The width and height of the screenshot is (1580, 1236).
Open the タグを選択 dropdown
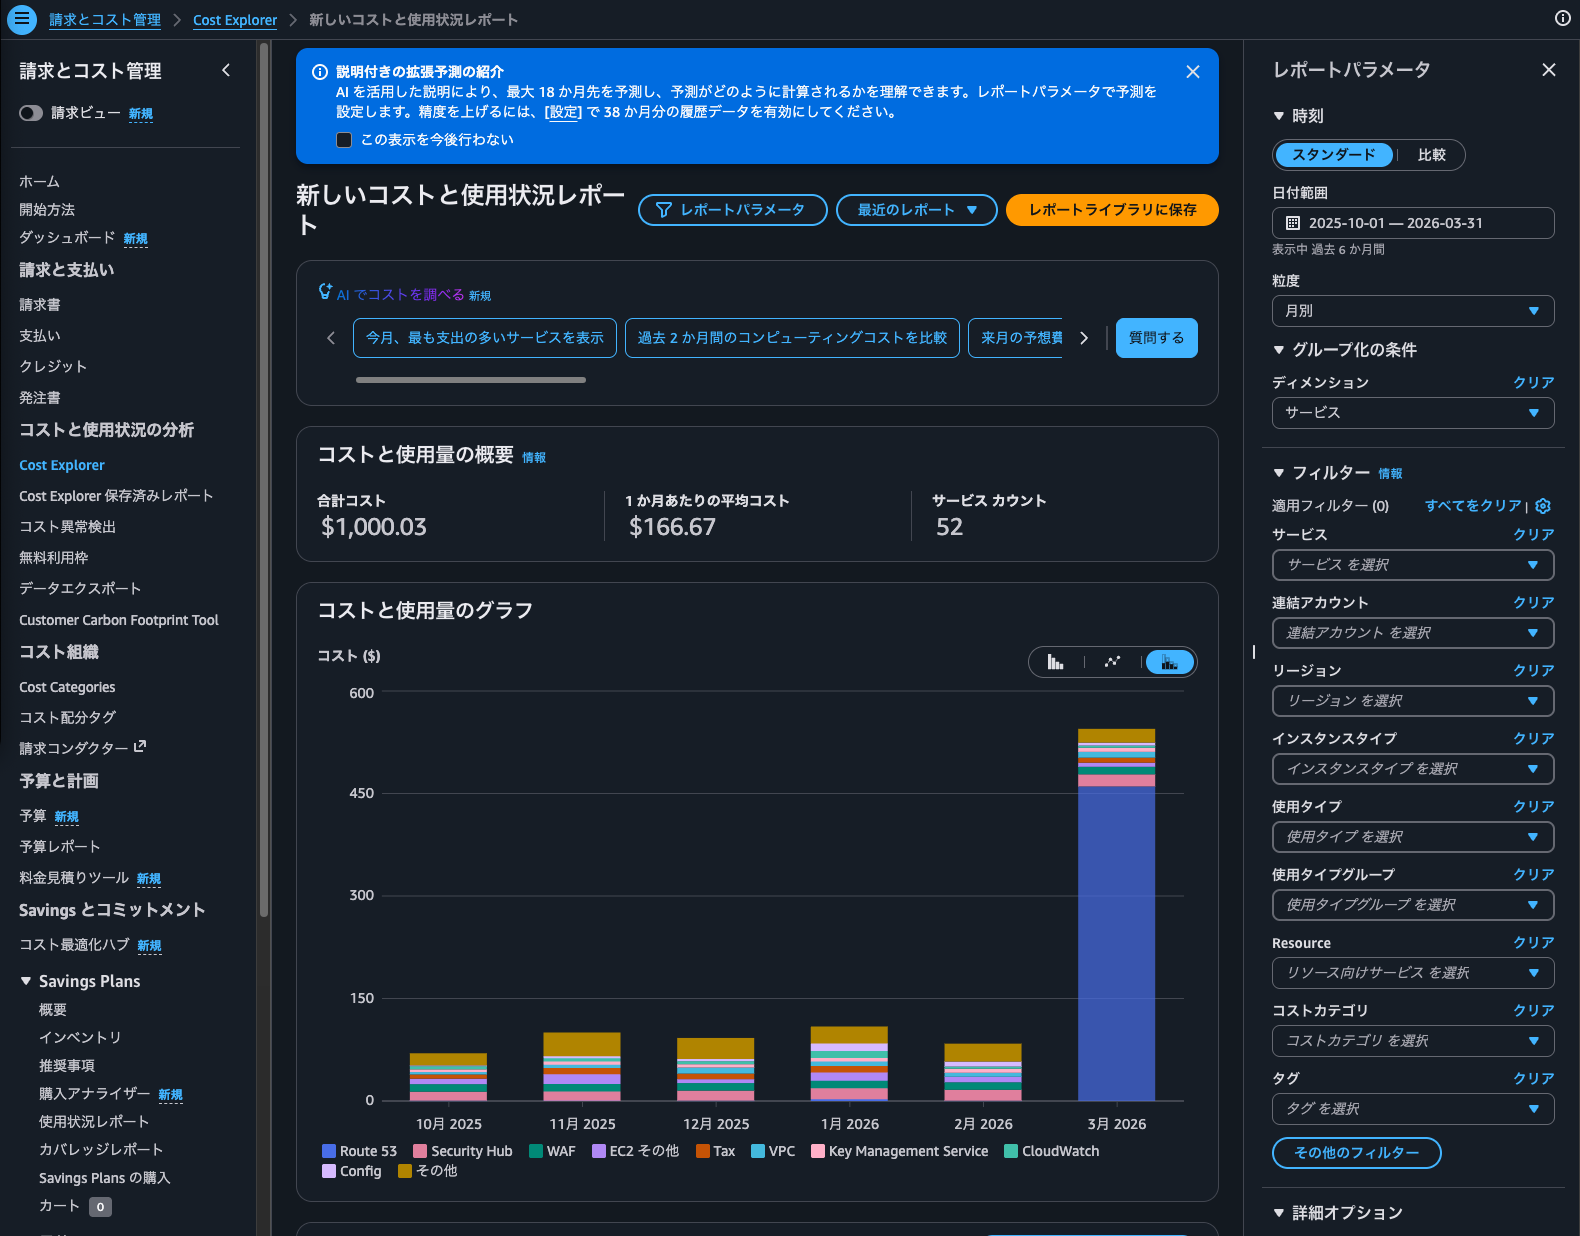tap(1413, 1109)
